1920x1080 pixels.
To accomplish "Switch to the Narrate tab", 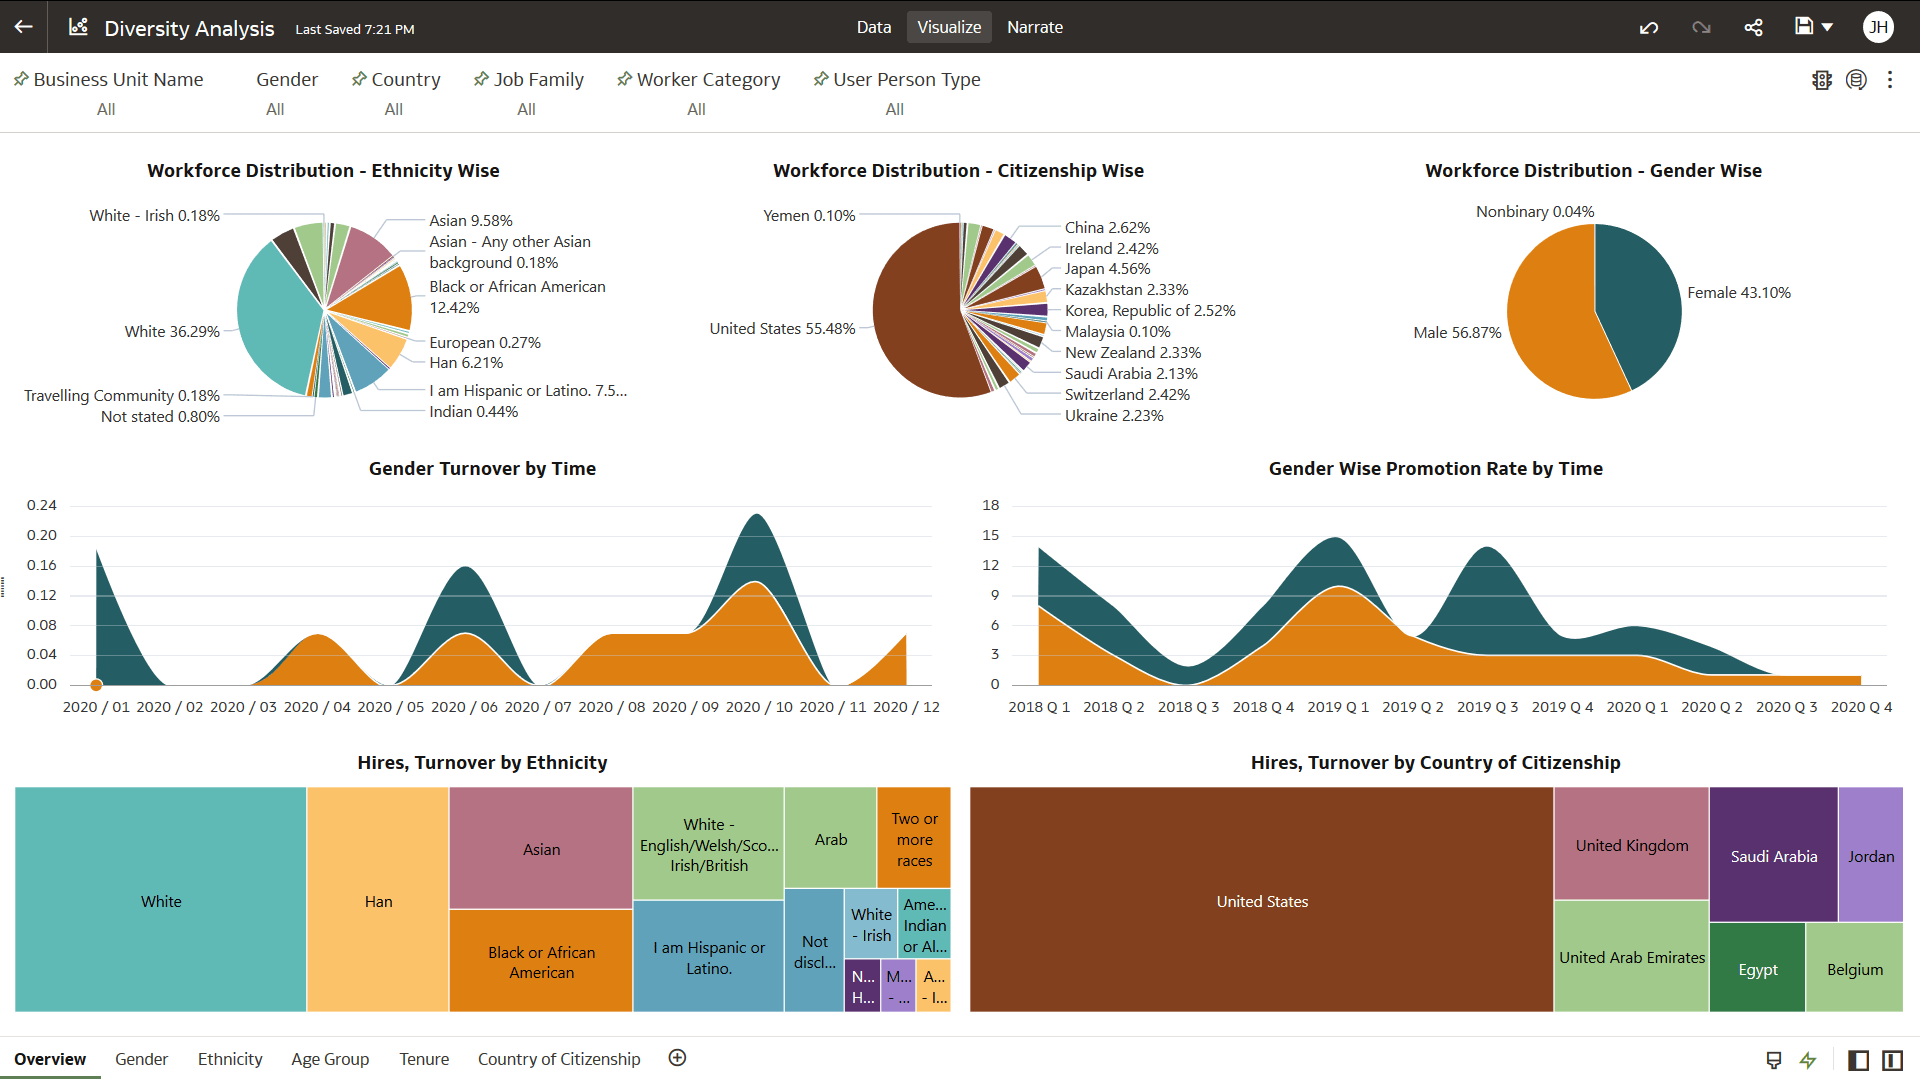I will click(1035, 27).
